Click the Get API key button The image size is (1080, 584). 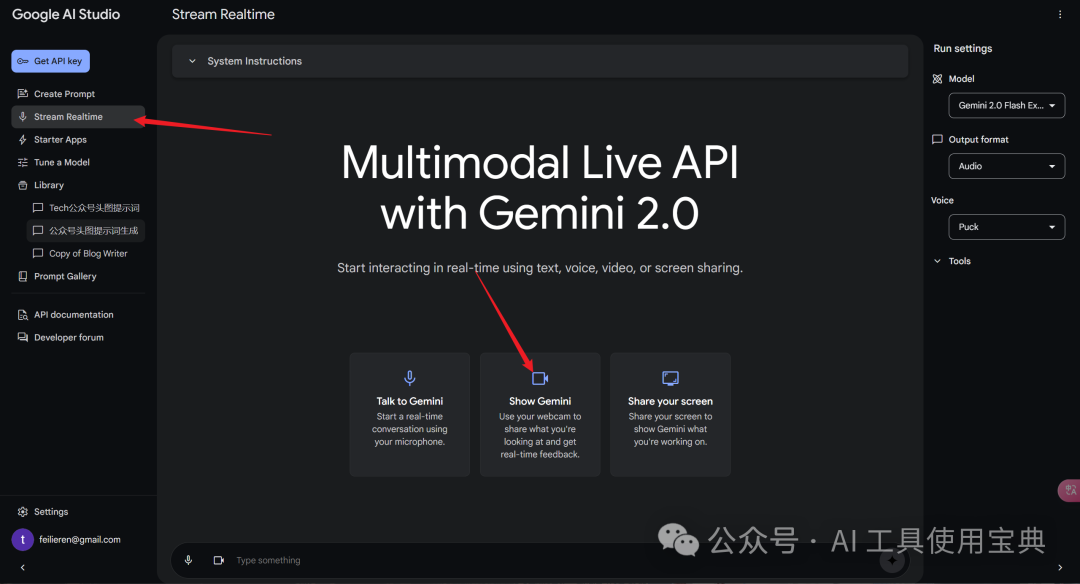pyautogui.click(x=50, y=61)
